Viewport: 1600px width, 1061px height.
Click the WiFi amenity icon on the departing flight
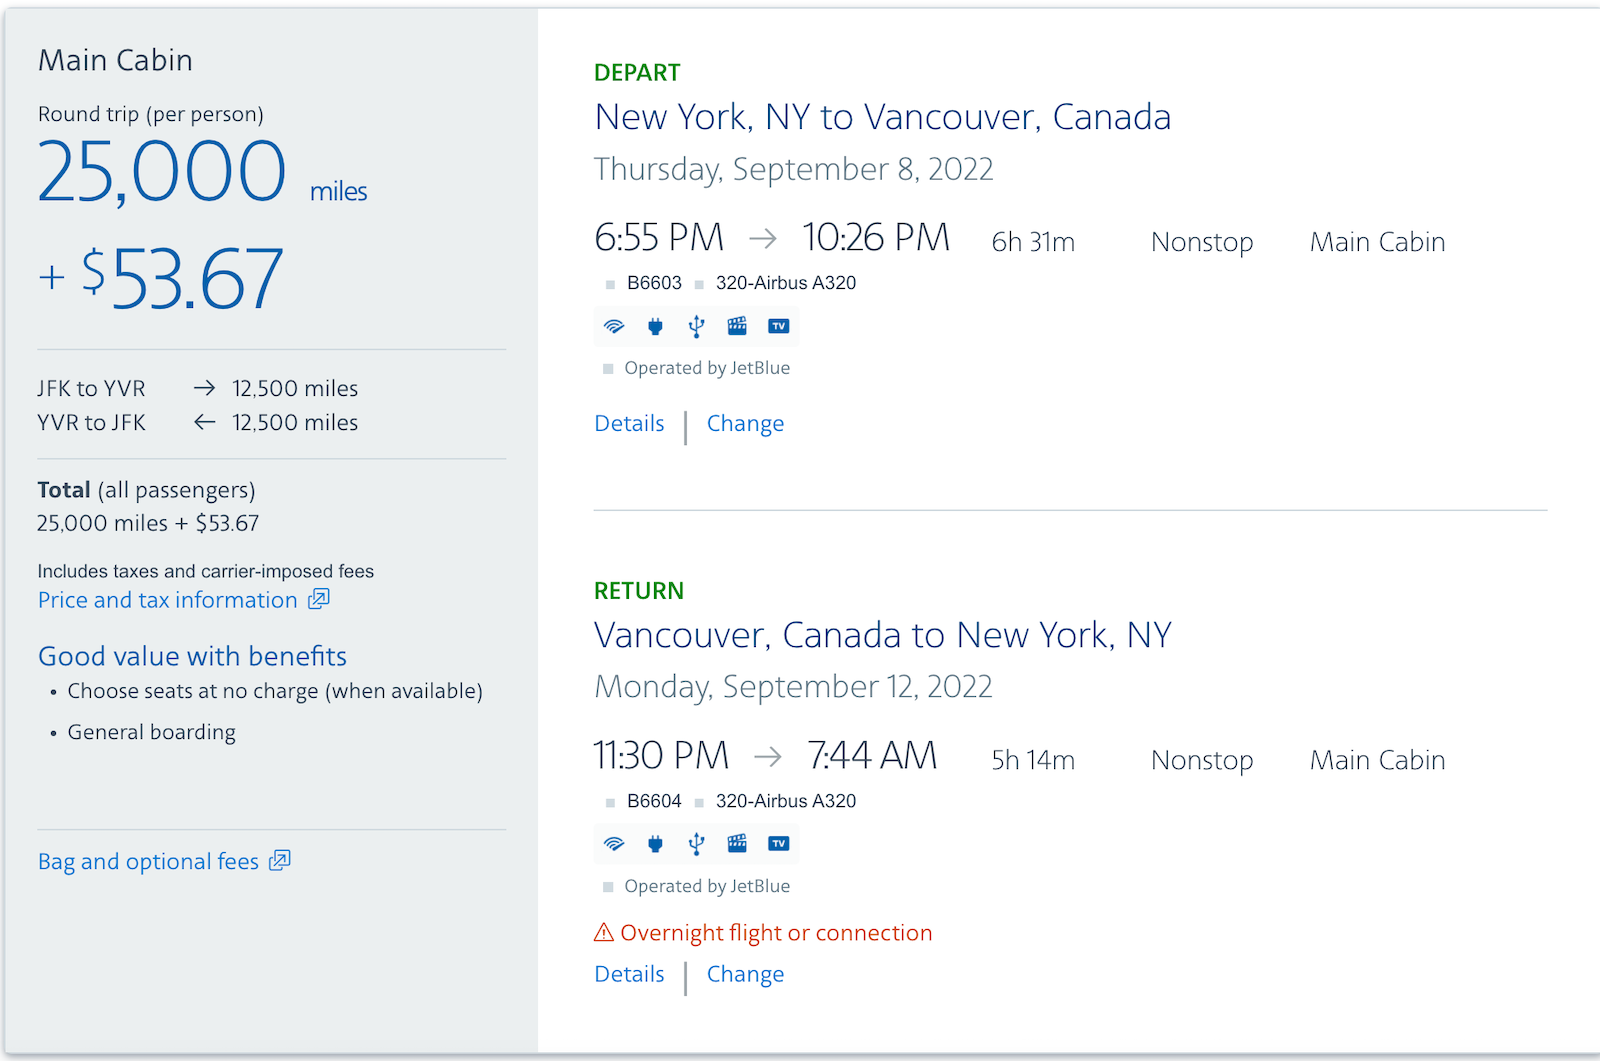click(613, 326)
